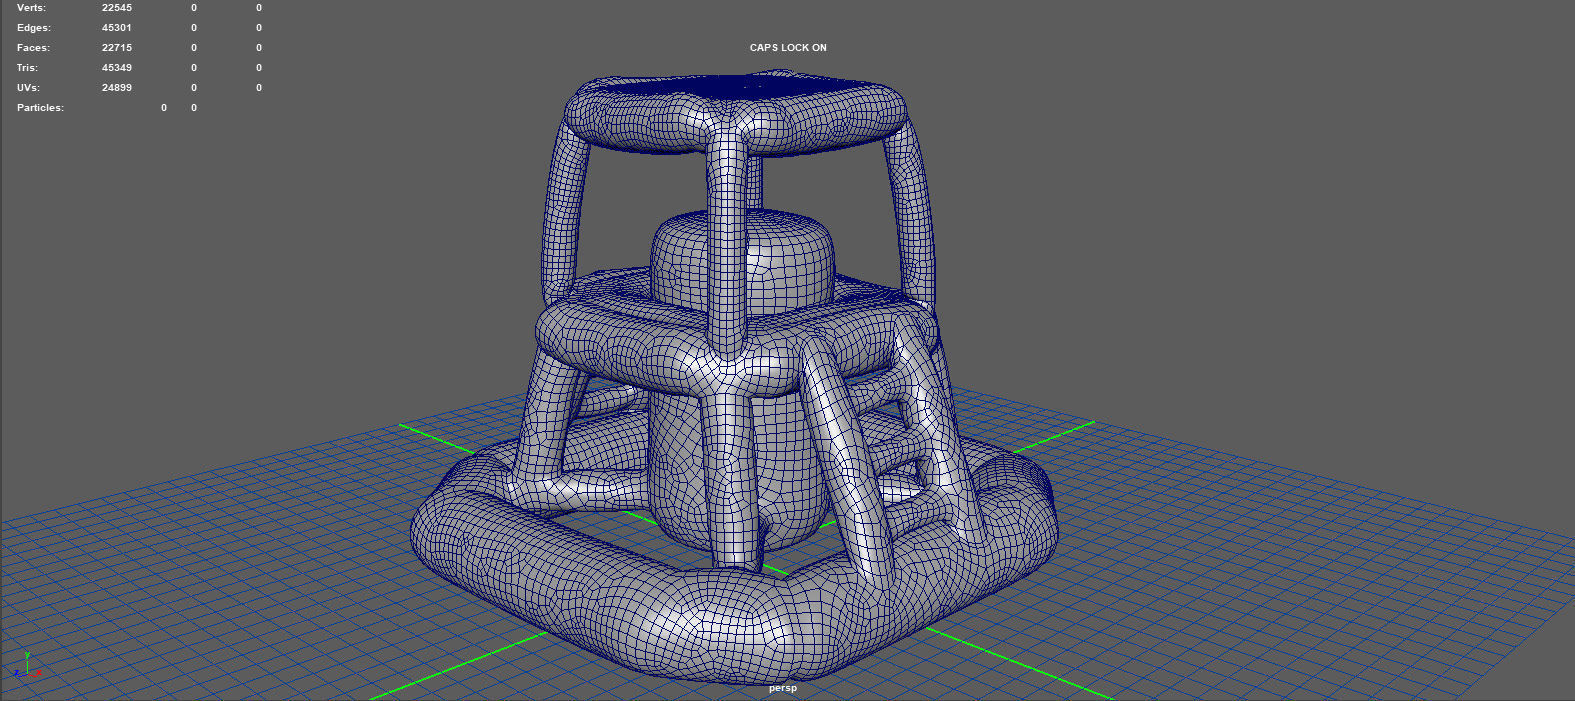The width and height of the screenshot is (1575, 701).
Task: Click the face count value 22715
Action: (117, 48)
